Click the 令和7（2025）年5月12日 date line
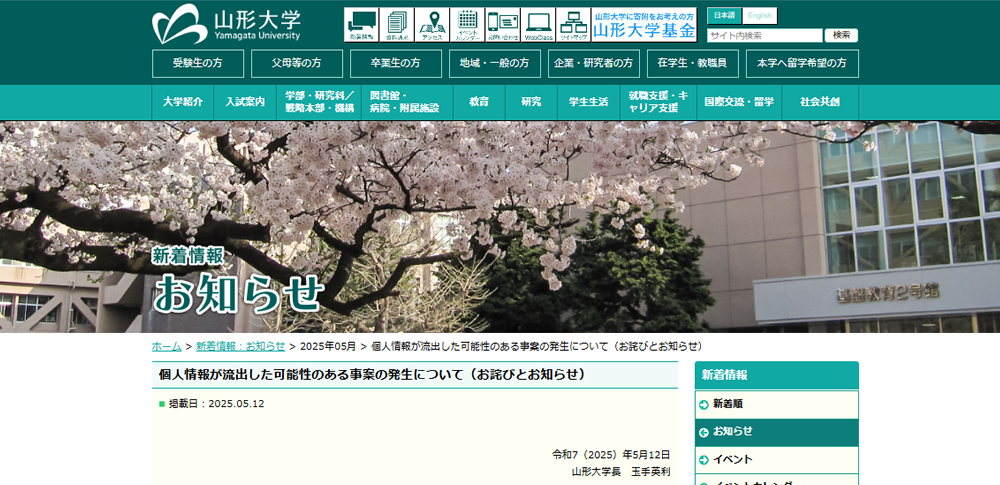Screen dimensions: 1000x485 click(611, 455)
